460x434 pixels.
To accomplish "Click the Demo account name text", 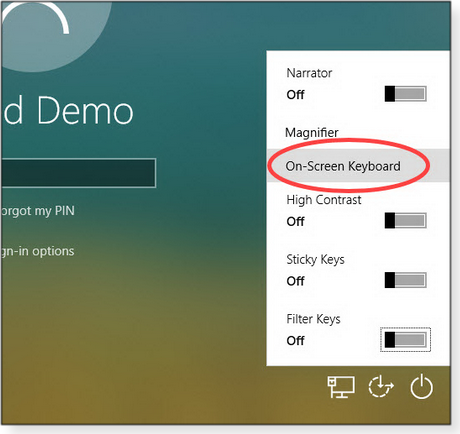I will [85, 110].
